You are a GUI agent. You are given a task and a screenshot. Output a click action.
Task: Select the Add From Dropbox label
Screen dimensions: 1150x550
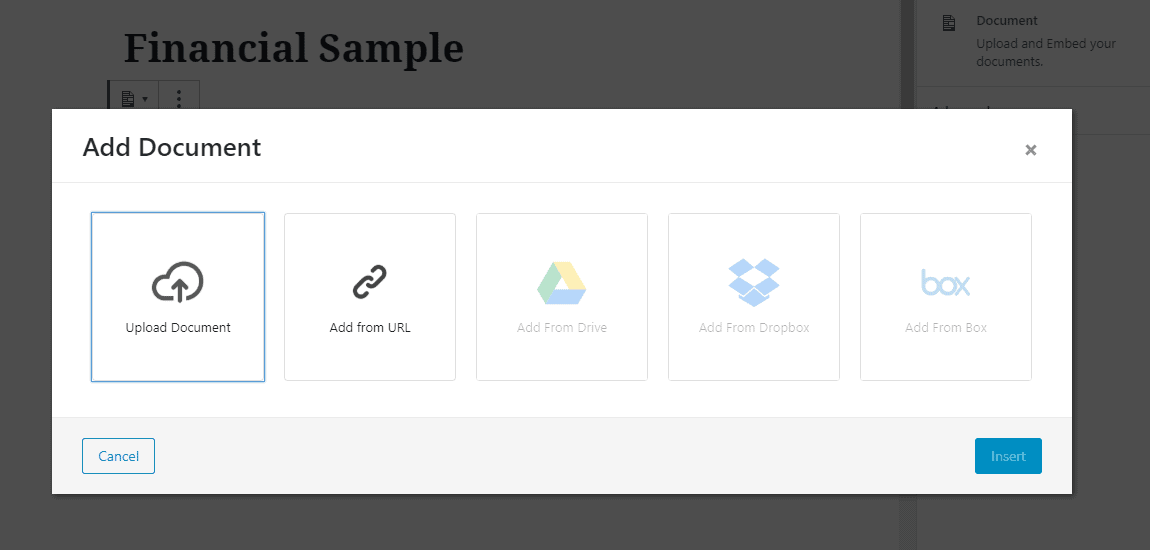[x=754, y=328]
